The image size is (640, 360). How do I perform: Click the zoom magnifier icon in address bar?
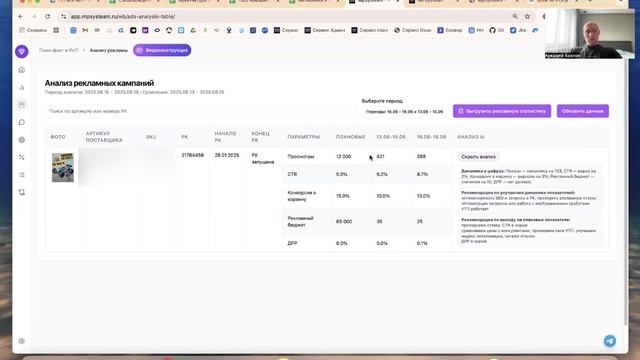pos(515,17)
